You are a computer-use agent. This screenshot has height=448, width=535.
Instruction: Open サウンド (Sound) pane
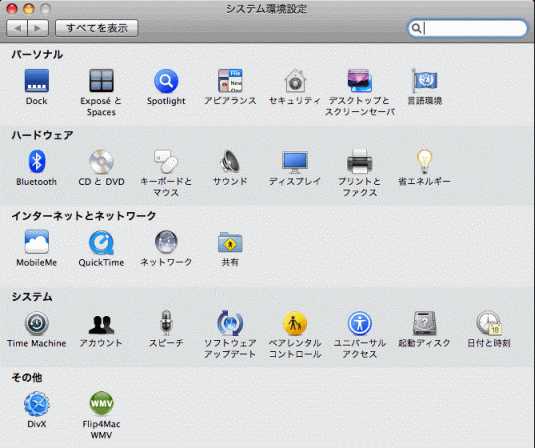tap(230, 161)
